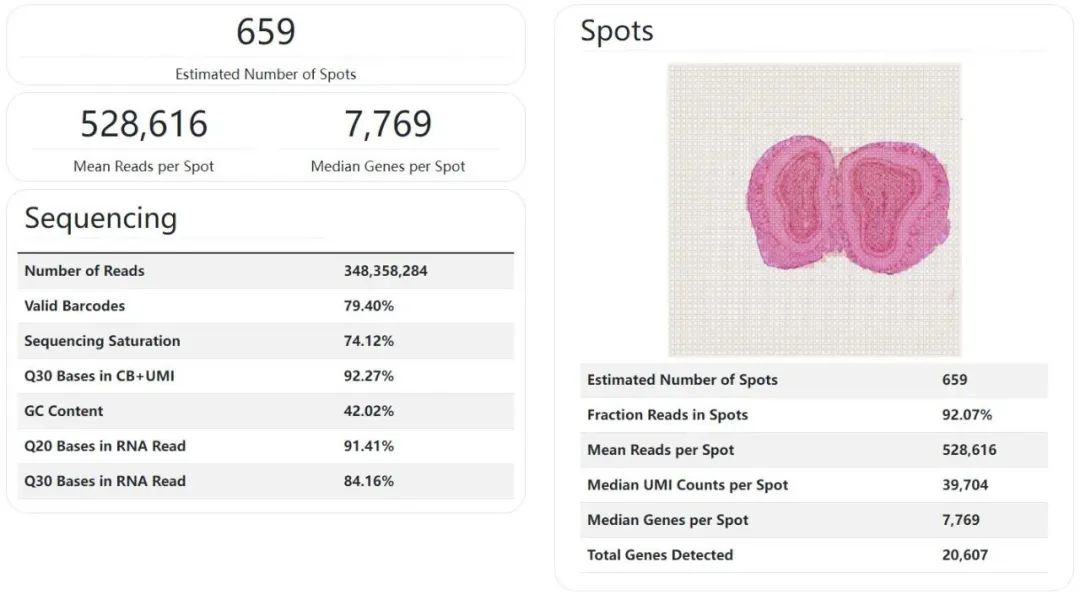Click the Spots panel heading
Viewport: 1080px width, 595px height.
(617, 31)
